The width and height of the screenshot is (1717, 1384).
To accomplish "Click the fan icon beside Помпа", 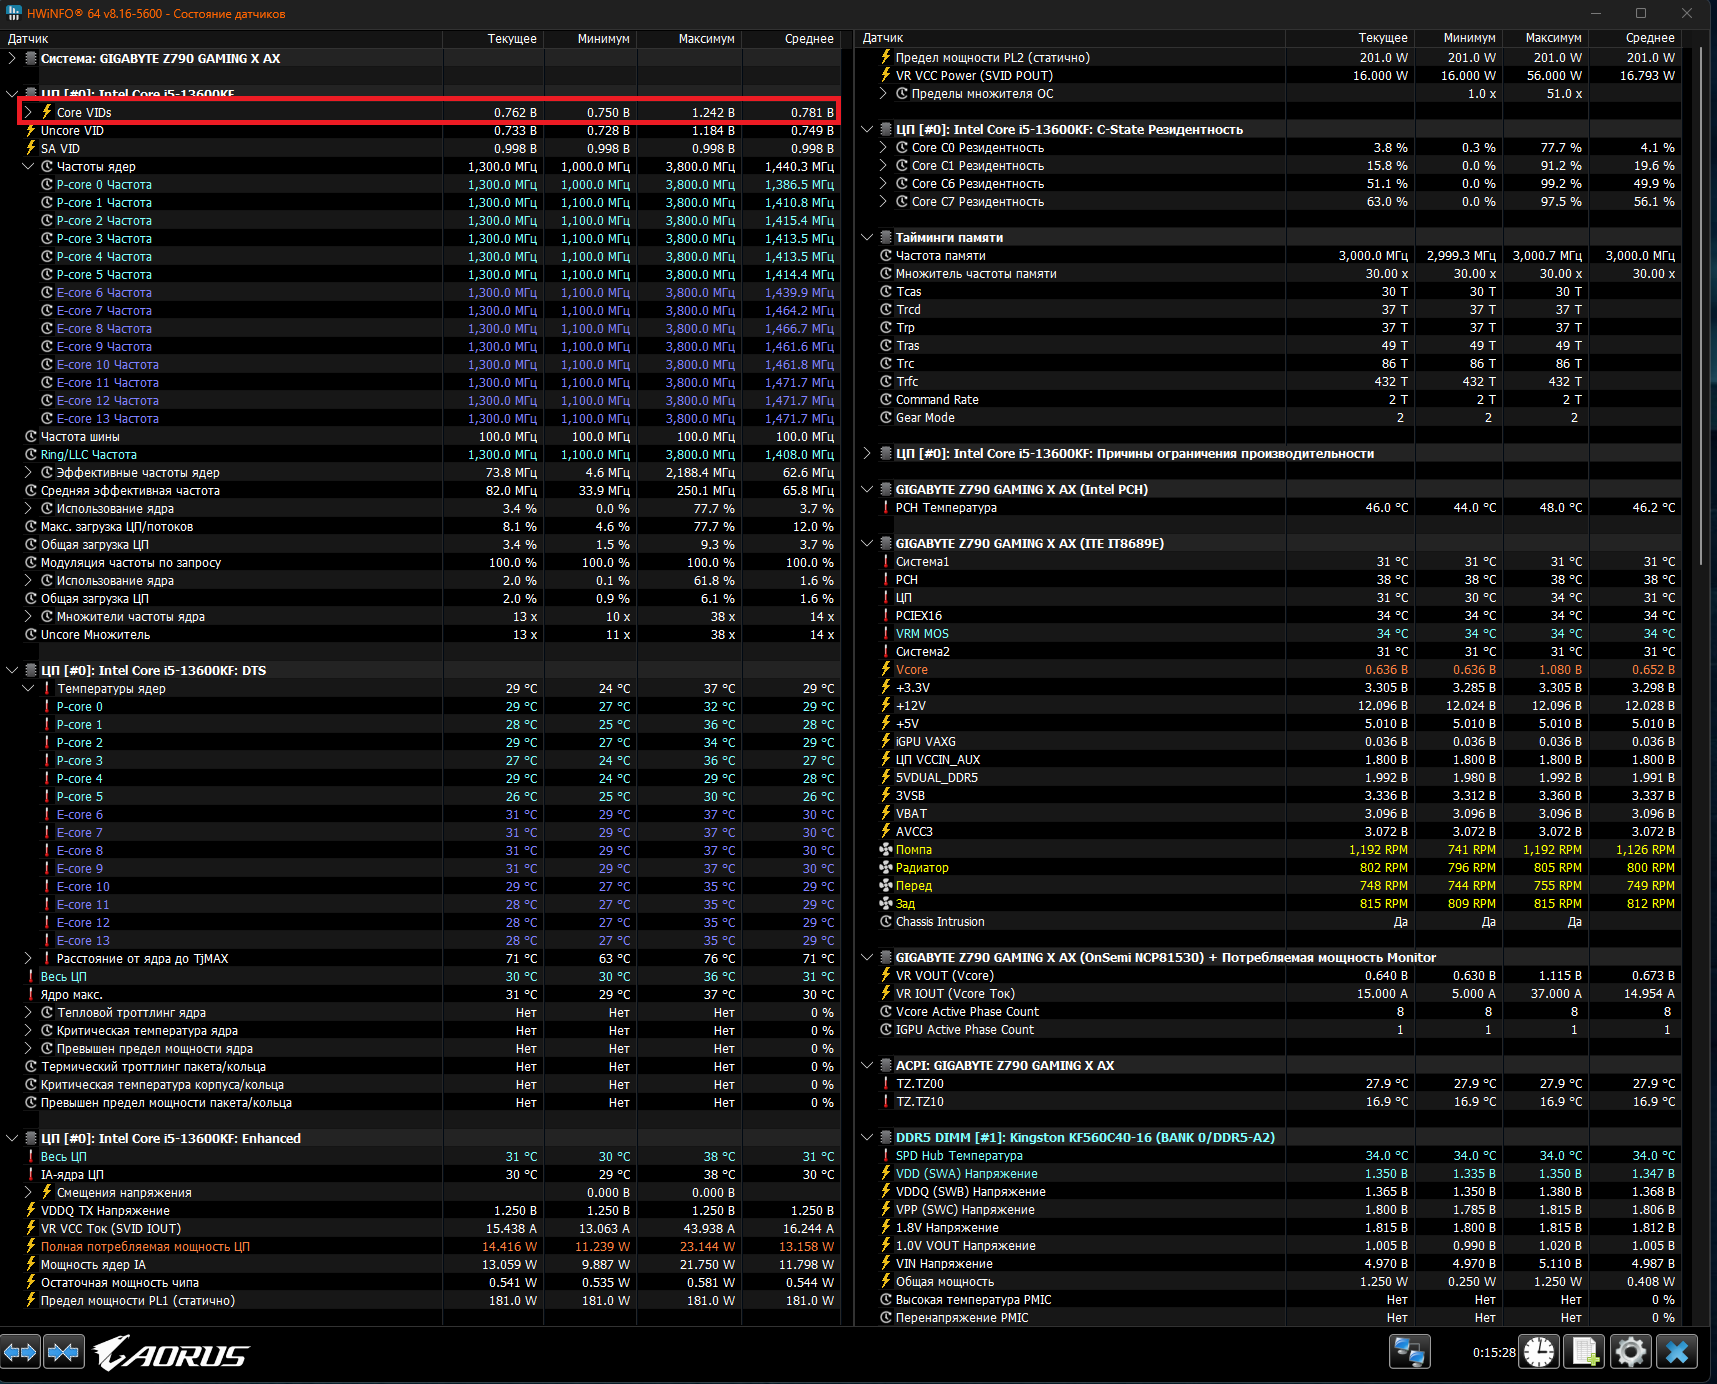I will [886, 849].
